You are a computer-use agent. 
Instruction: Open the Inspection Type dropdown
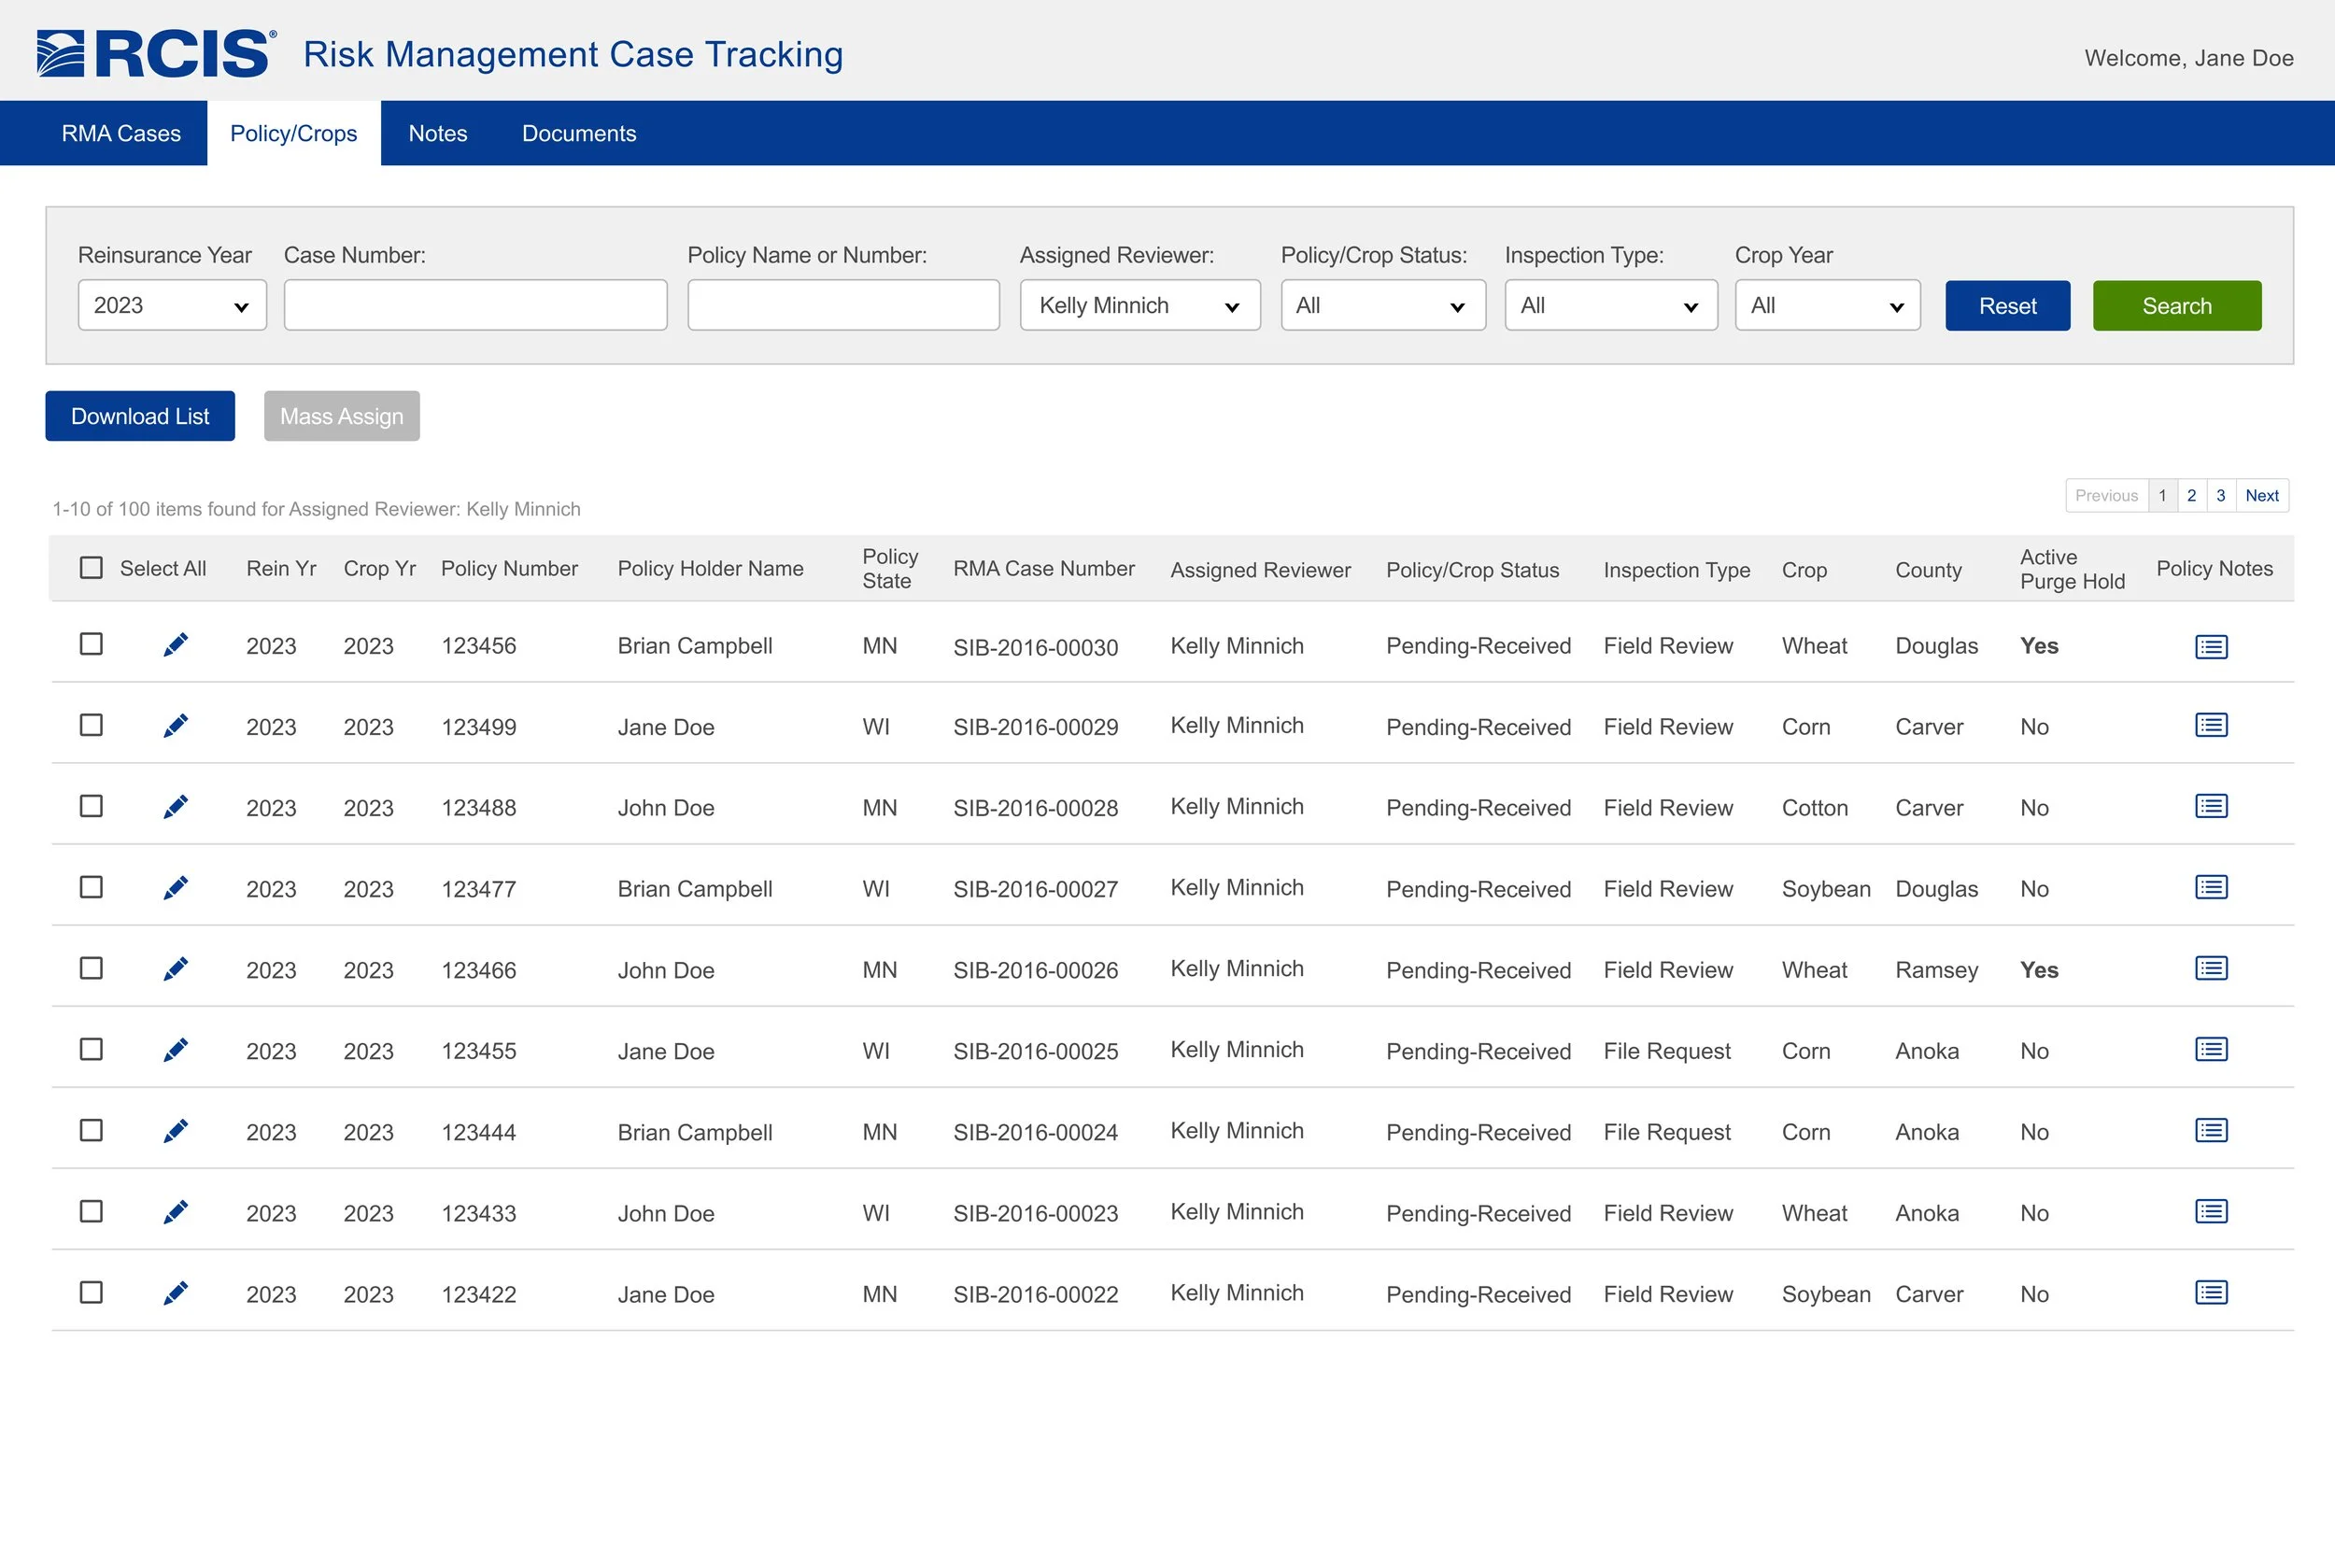pos(1610,305)
